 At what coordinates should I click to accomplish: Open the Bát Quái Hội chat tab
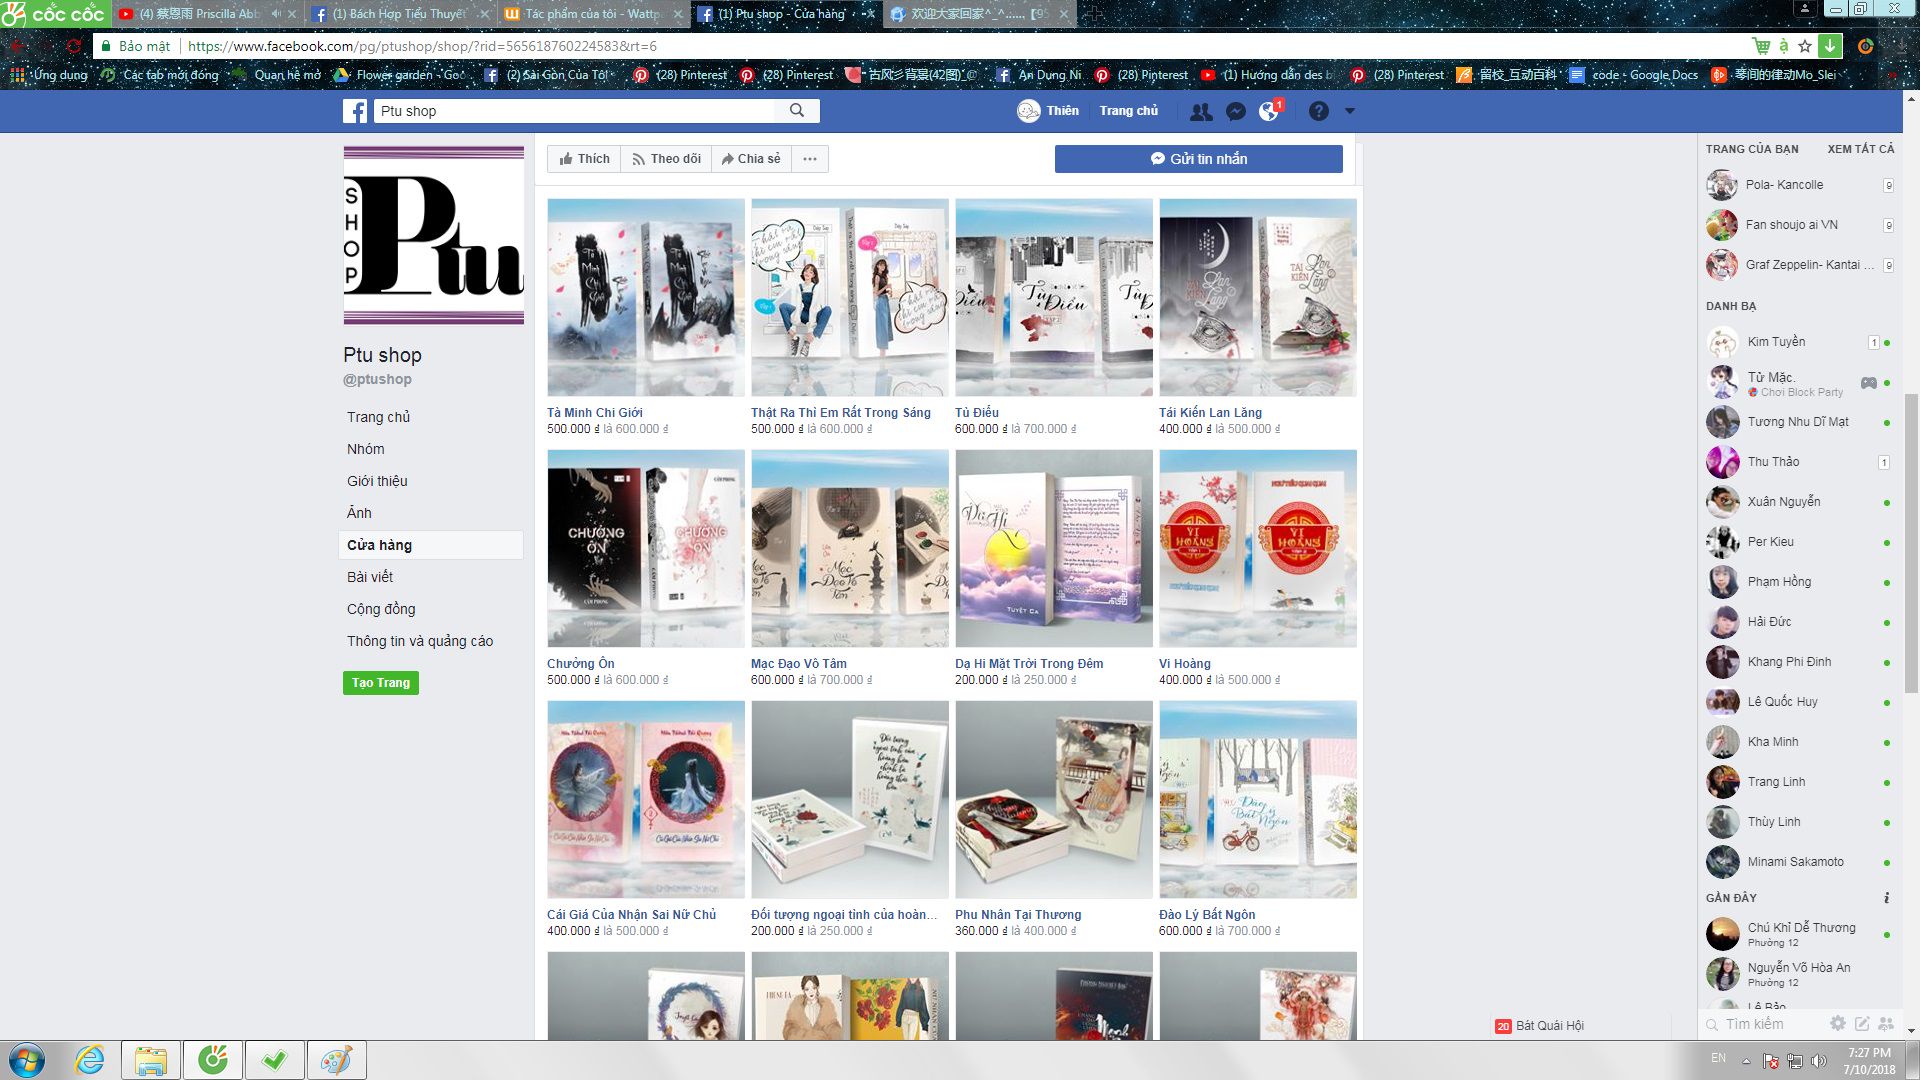[1578, 1026]
